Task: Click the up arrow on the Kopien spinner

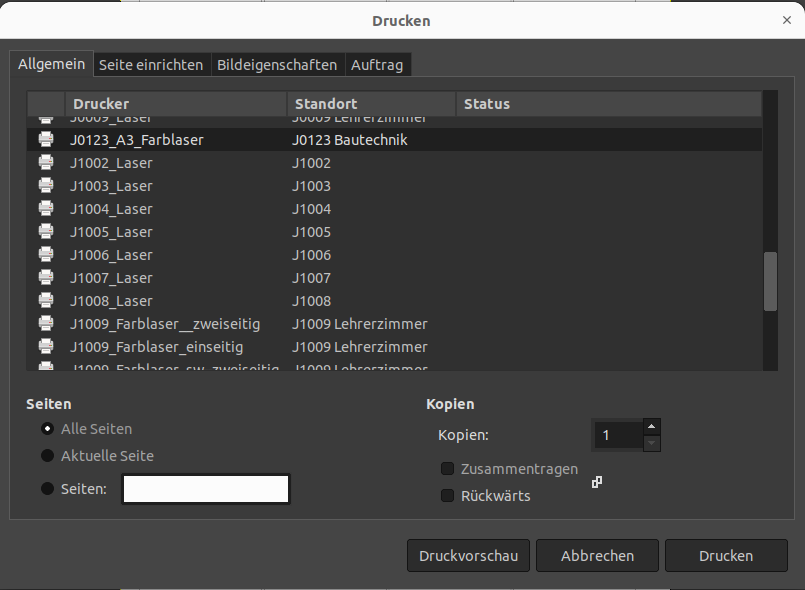Action: pos(651,427)
